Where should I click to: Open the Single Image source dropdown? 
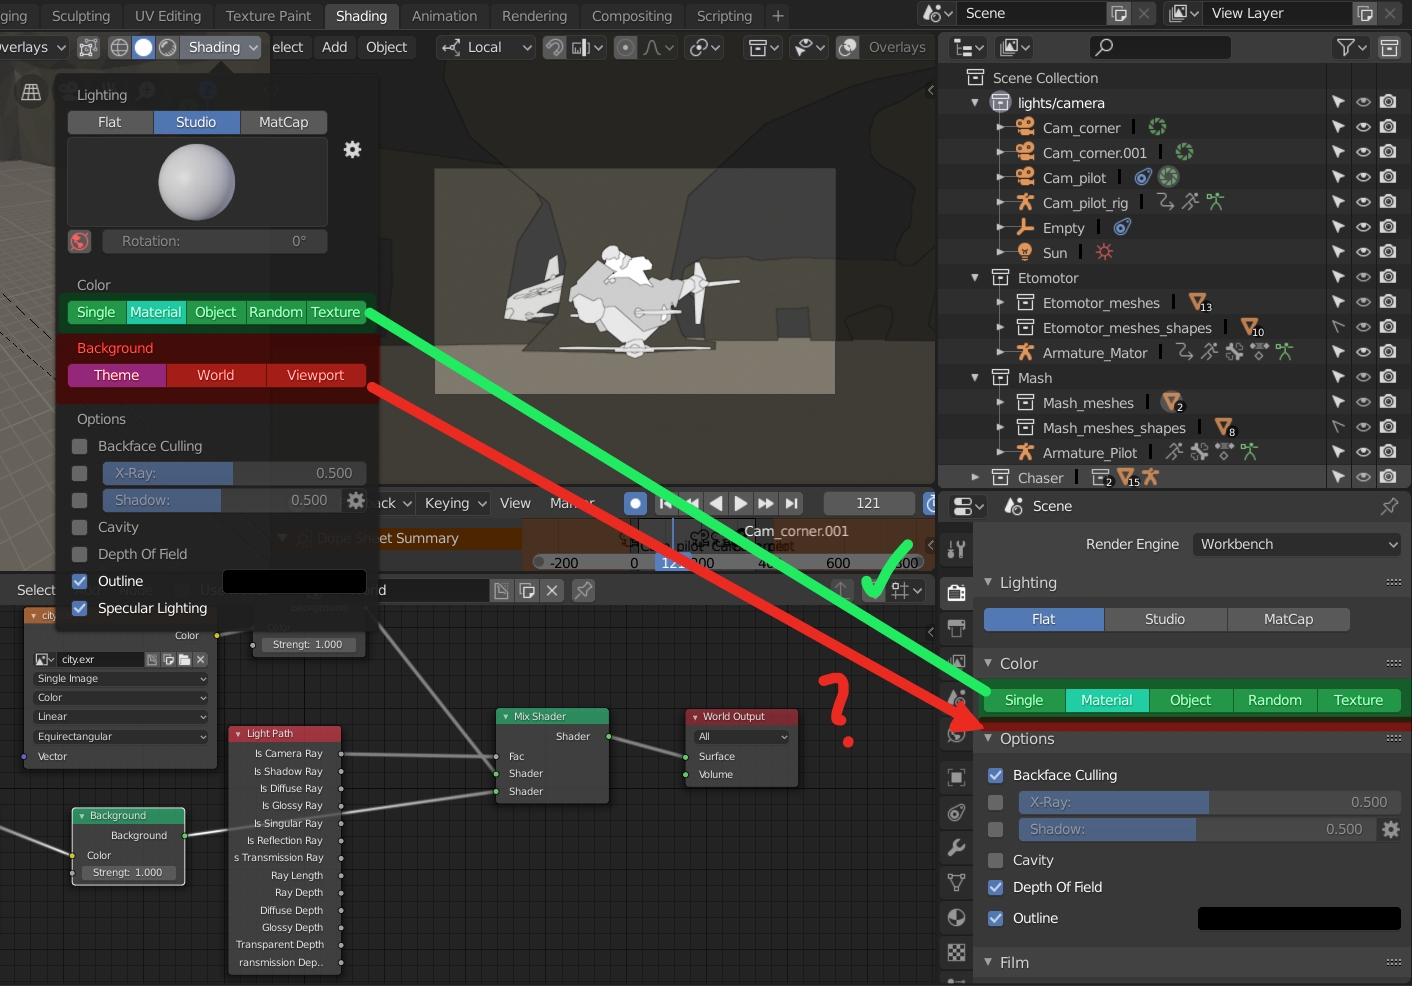[121, 678]
